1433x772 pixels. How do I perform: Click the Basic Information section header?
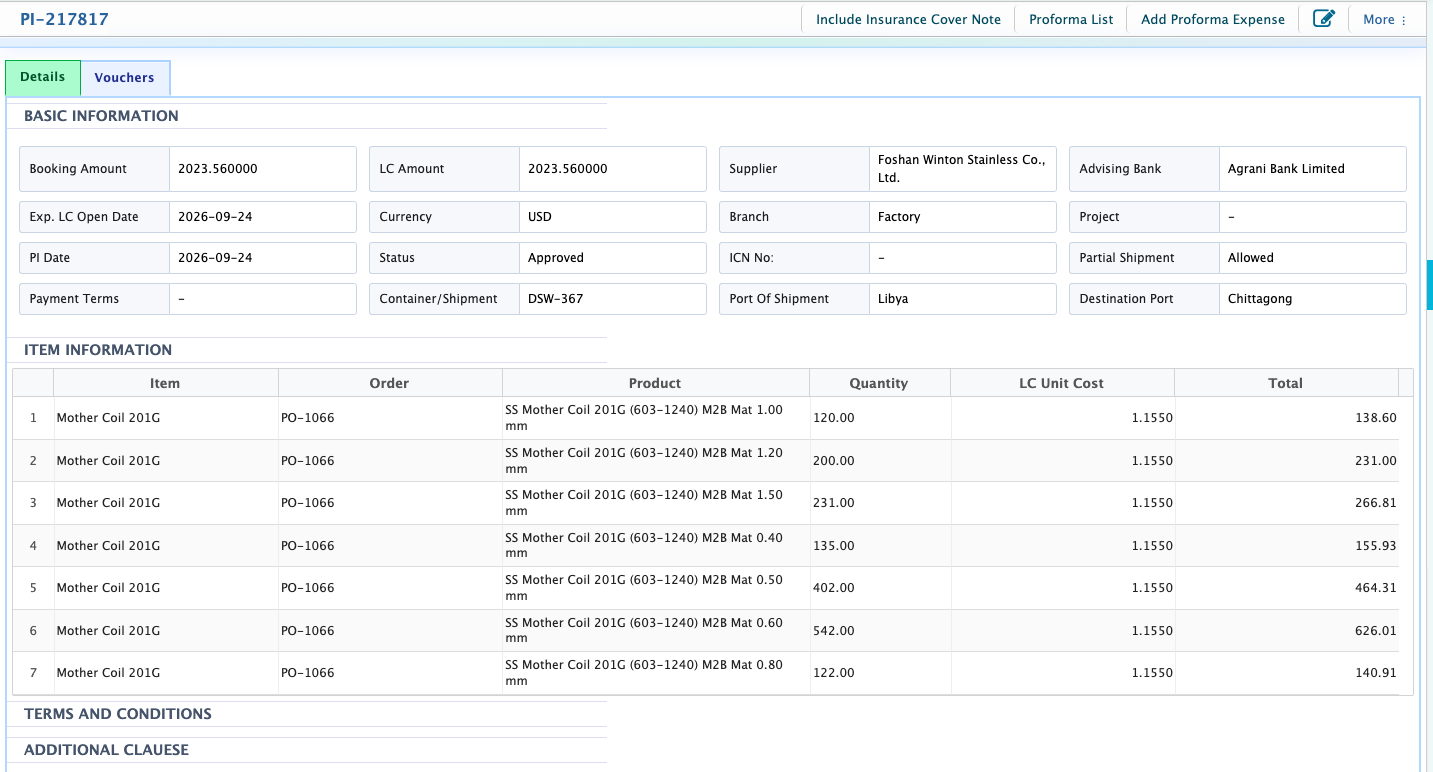pos(101,116)
